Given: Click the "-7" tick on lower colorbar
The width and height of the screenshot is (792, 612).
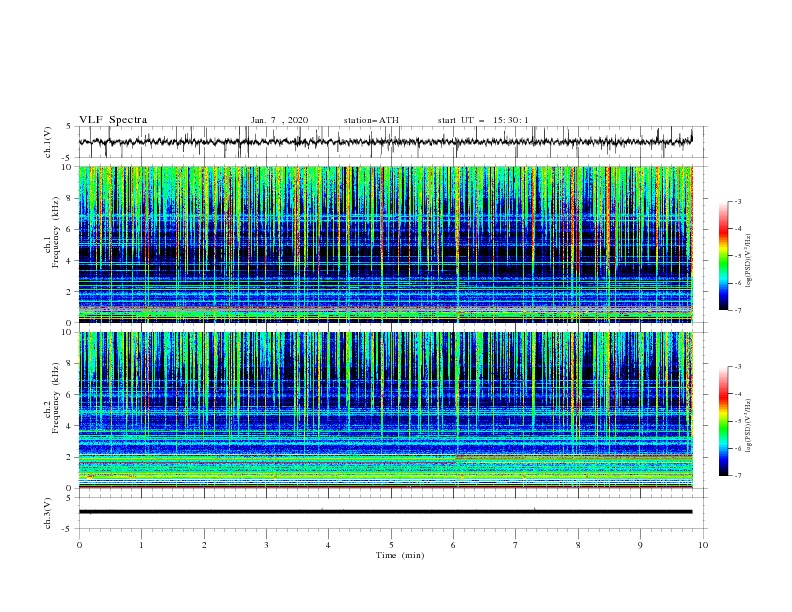Looking at the screenshot, I should 737,476.
